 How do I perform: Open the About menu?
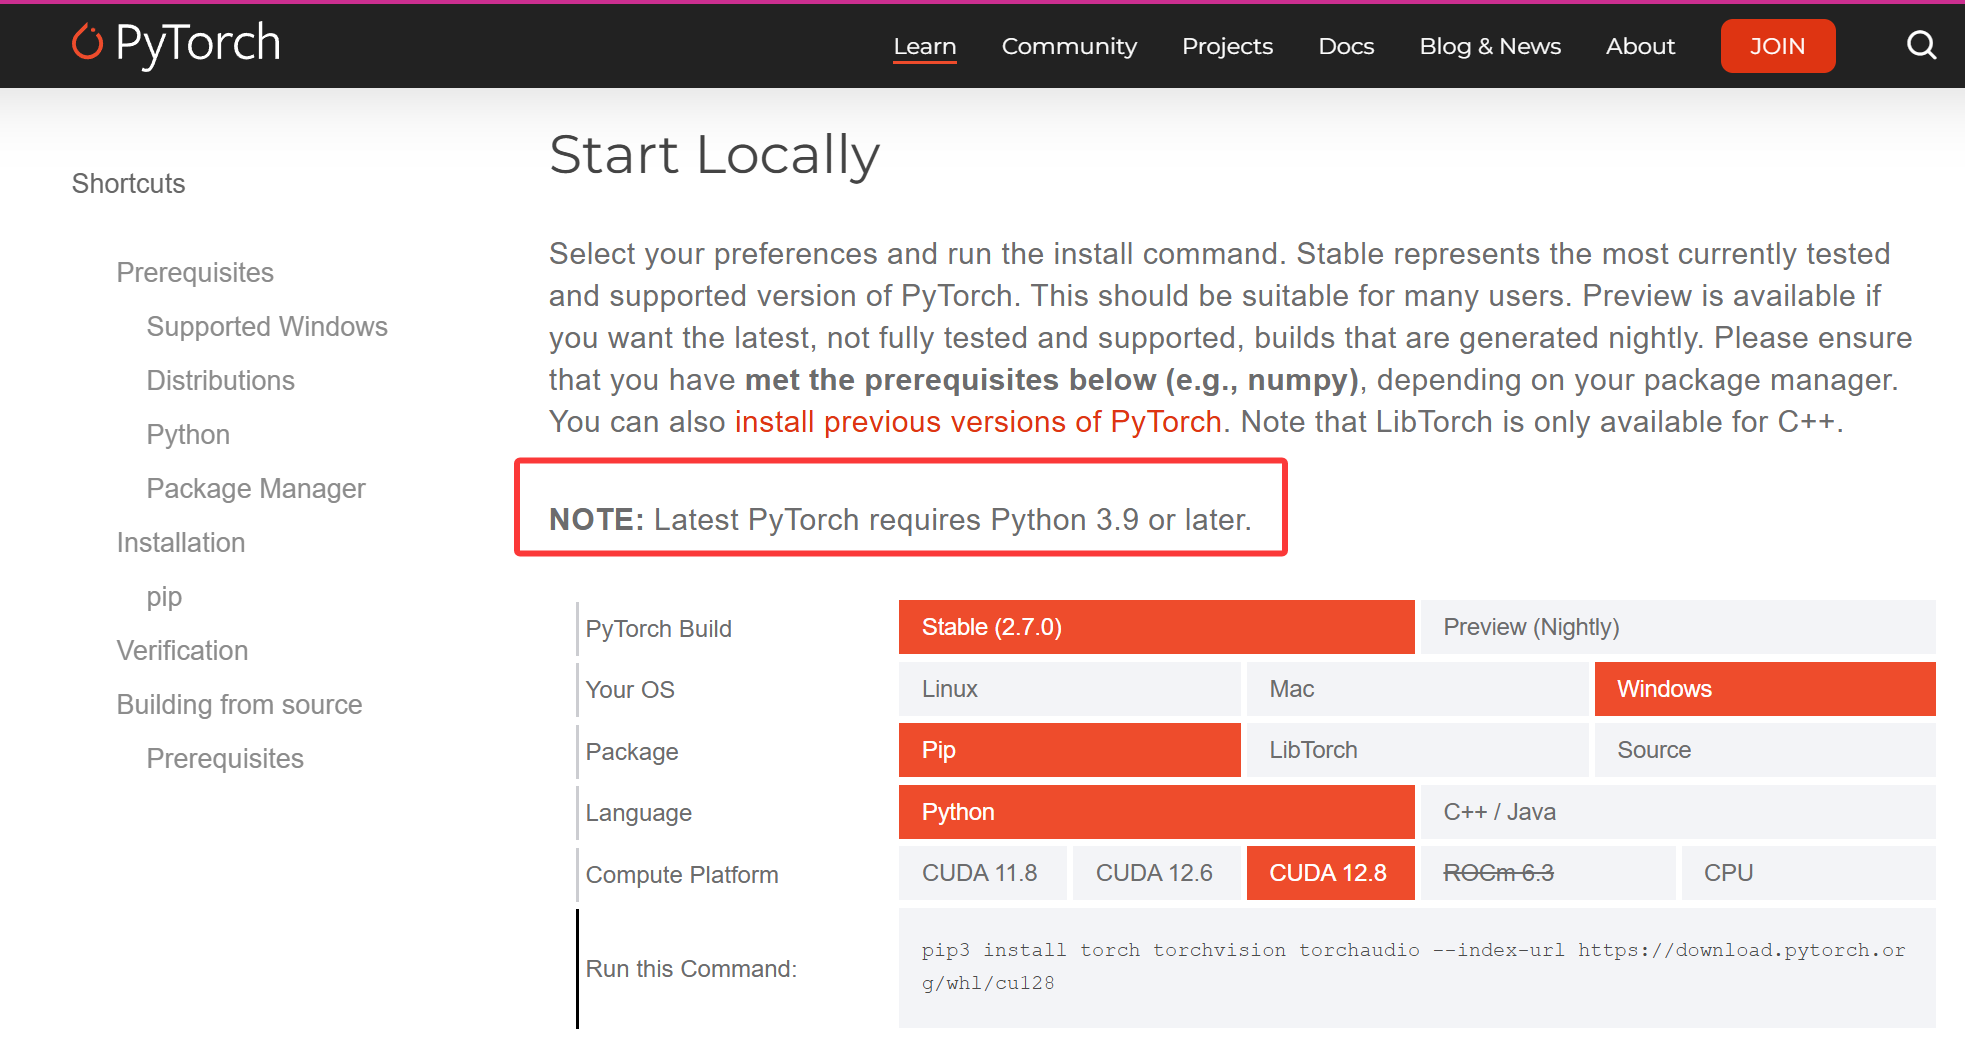(x=1640, y=46)
